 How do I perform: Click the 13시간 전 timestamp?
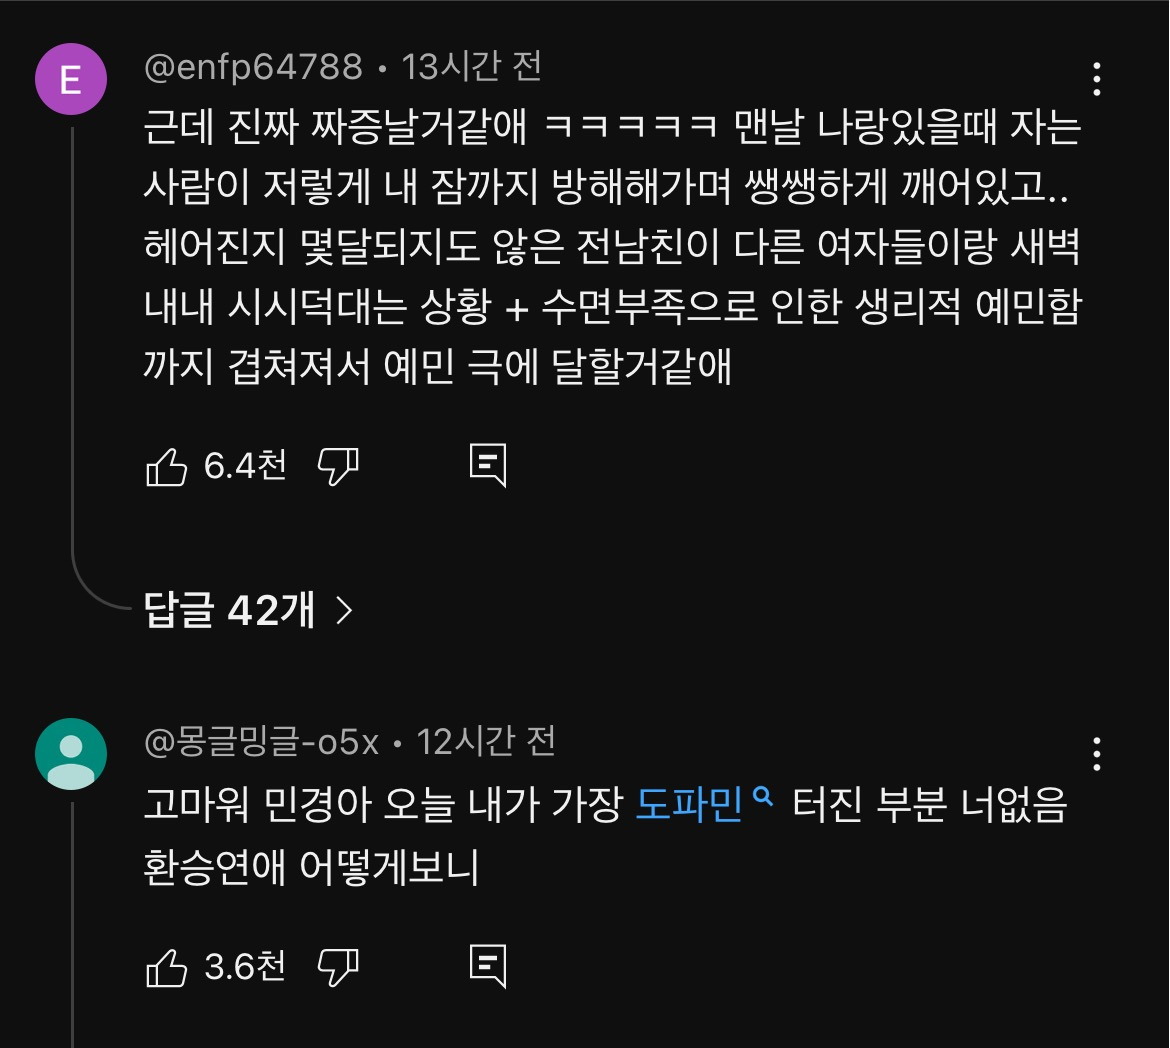pyautogui.click(x=471, y=67)
